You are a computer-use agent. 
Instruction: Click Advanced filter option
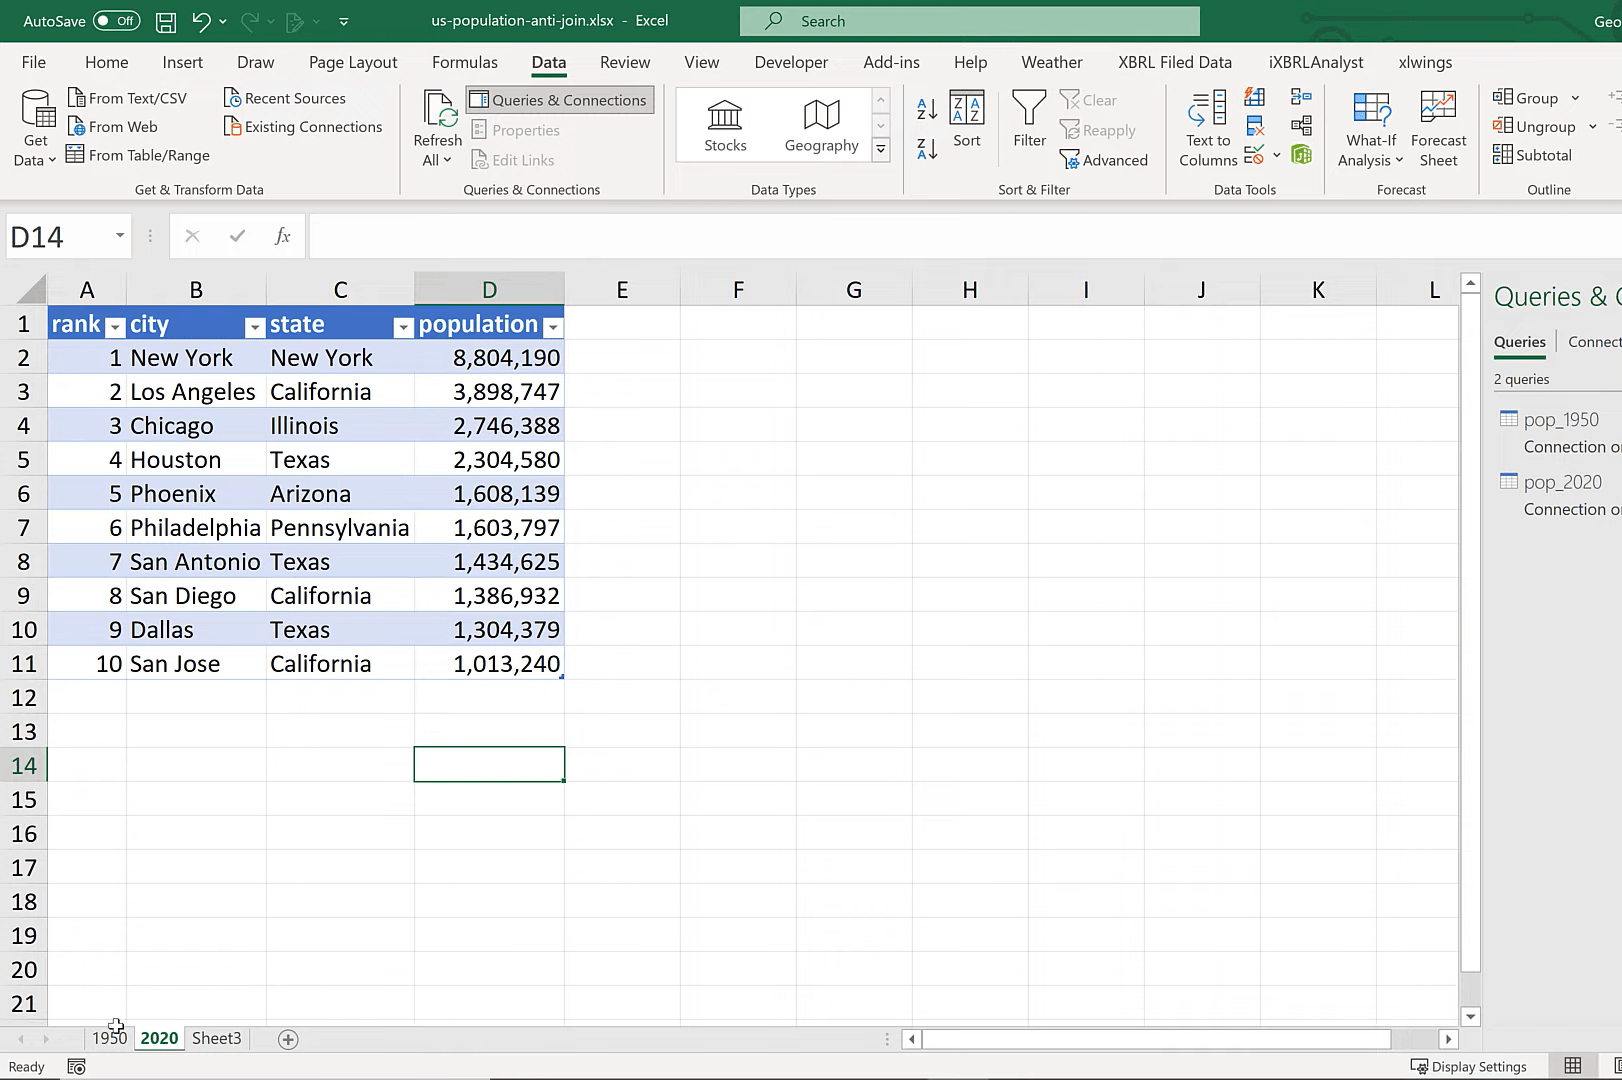[1104, 160]
